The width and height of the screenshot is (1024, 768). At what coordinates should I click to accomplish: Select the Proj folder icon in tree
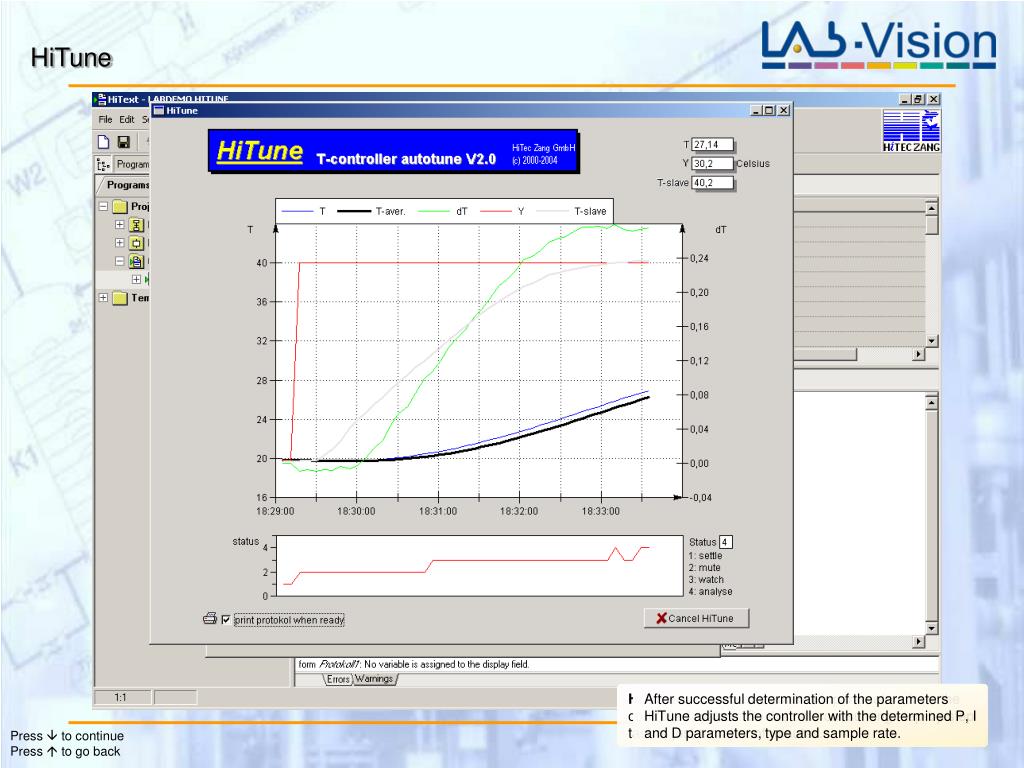pyautogui.click(x=120, y=206)
